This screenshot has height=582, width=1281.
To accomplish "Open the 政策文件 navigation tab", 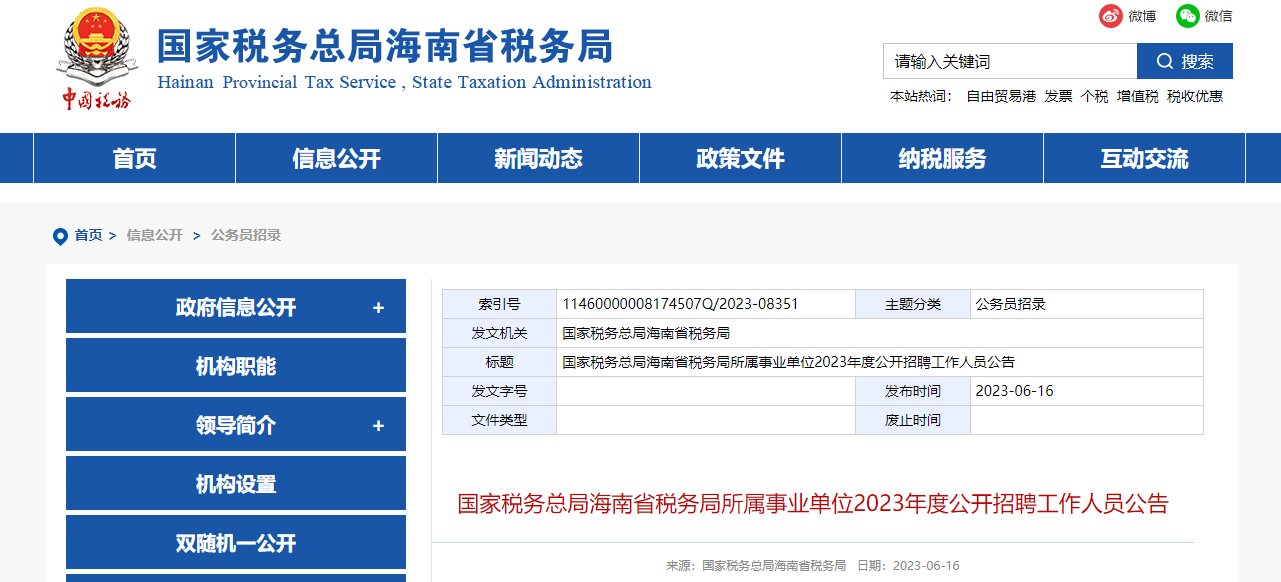I will pos(741,158).
